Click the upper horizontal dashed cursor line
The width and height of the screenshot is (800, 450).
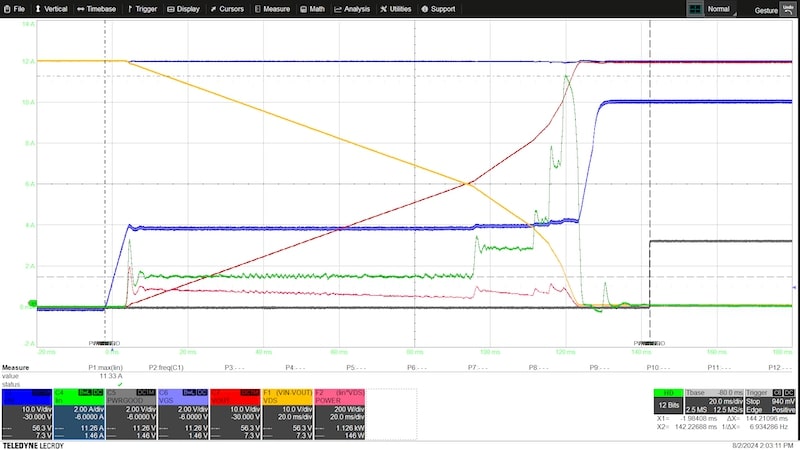click(414, 76)
